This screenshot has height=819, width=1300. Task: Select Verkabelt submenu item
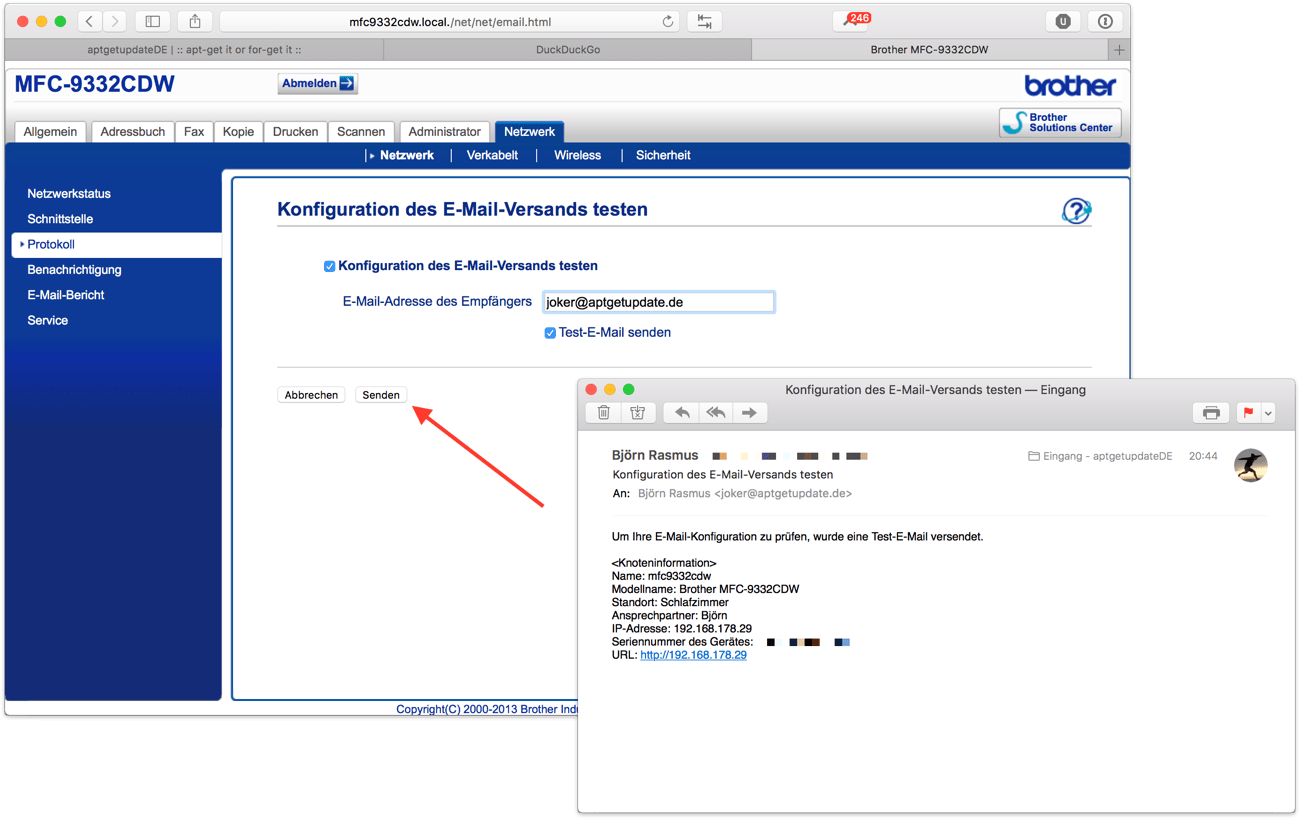coord(492,156)
